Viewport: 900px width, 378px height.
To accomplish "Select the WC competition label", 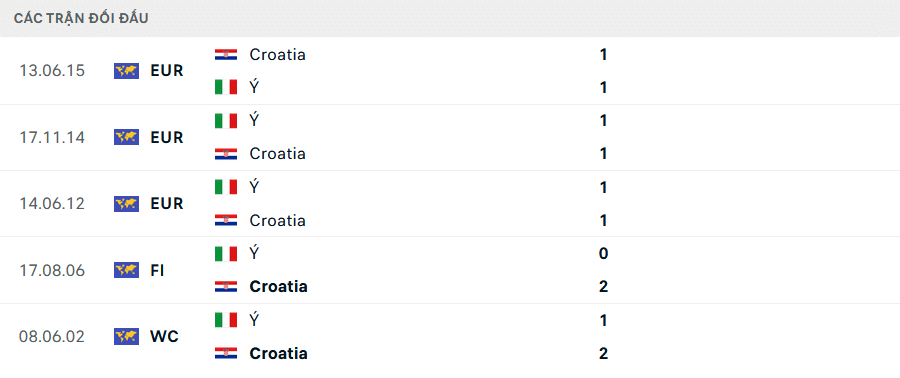I will [165, 337].
